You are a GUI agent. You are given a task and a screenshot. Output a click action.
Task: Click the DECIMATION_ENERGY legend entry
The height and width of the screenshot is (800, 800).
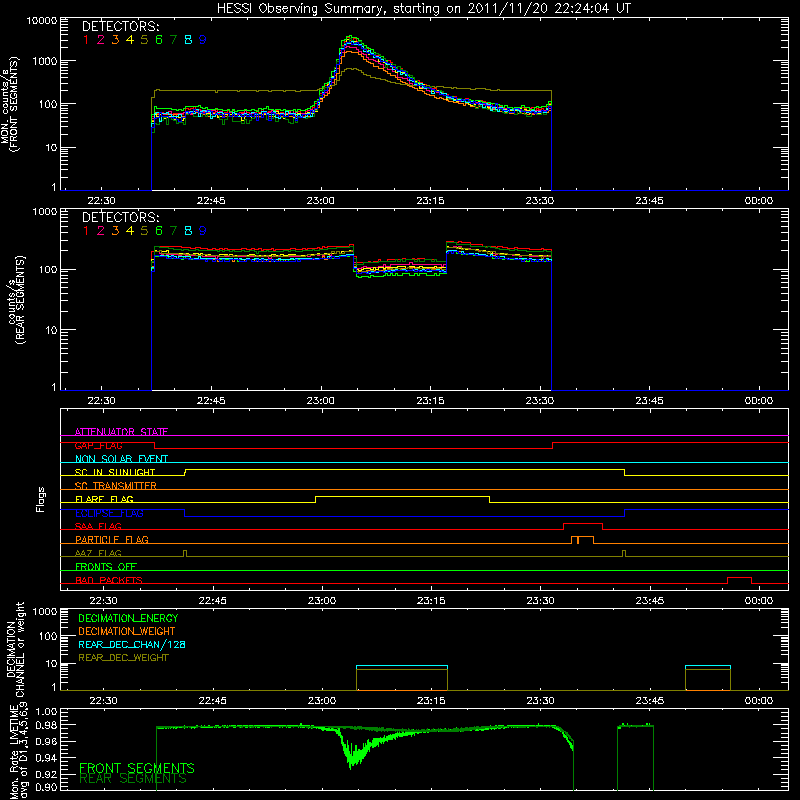128,618
